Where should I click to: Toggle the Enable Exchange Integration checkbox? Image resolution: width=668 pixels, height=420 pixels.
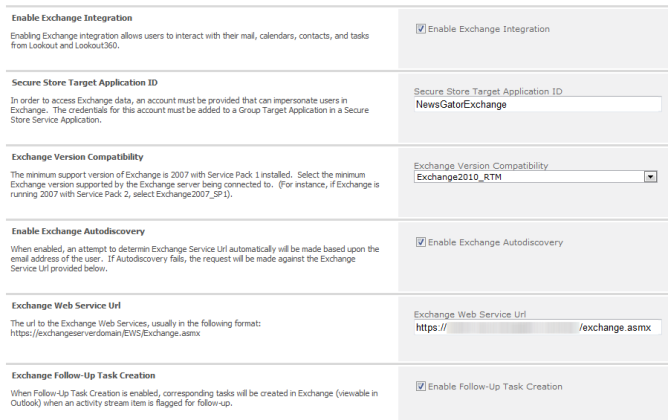(x=420, y=28)
